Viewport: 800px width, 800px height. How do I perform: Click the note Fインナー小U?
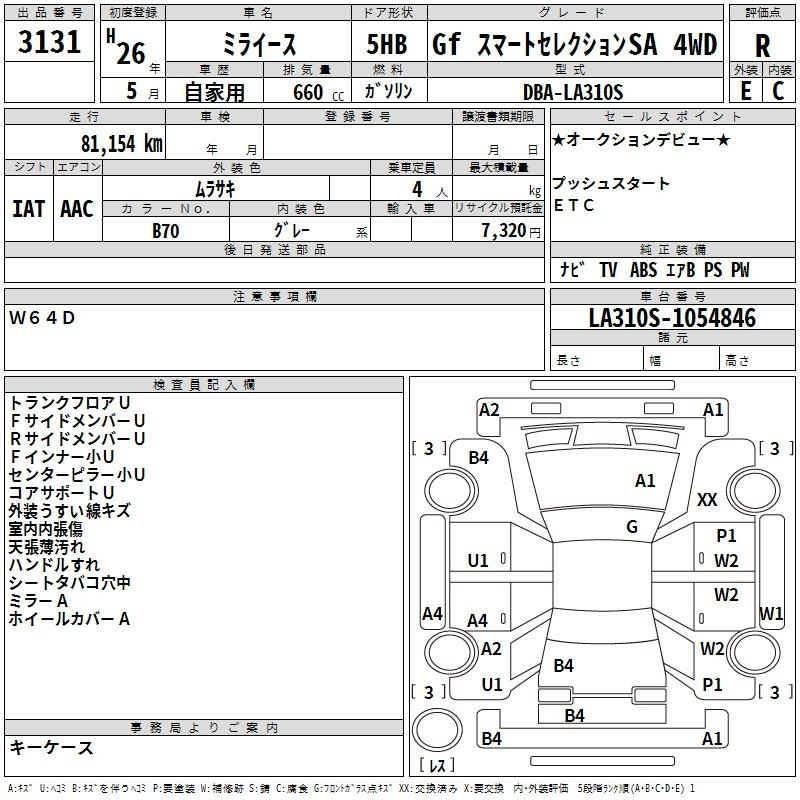coord(61,457)
